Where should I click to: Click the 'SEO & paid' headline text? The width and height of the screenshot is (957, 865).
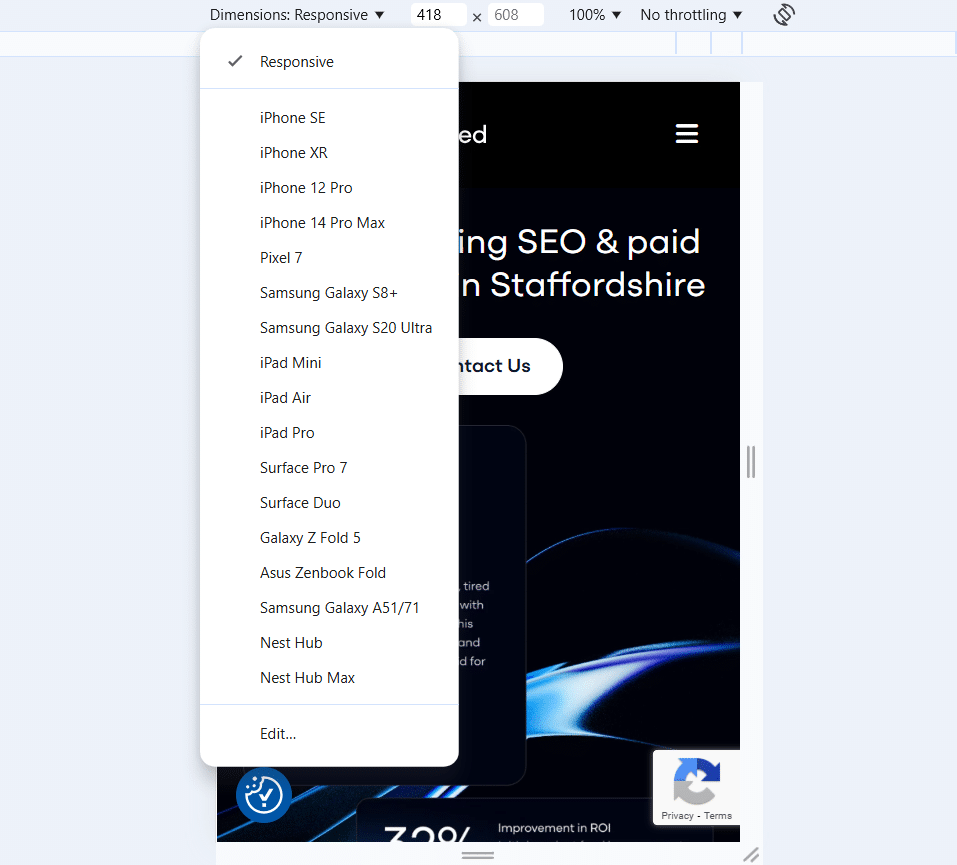coord(608,242)
